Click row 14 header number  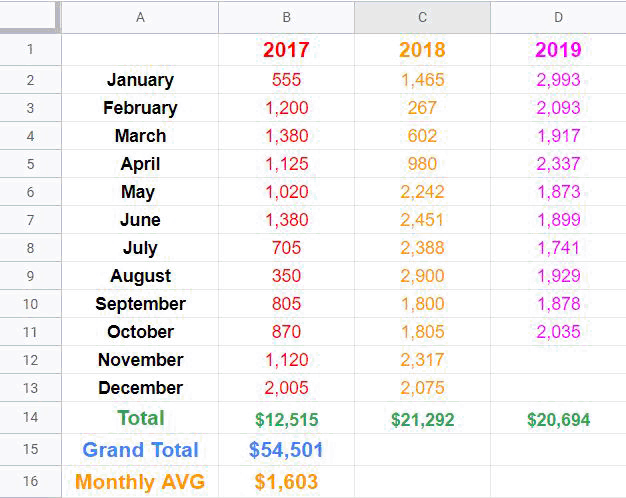pos(29,418)
